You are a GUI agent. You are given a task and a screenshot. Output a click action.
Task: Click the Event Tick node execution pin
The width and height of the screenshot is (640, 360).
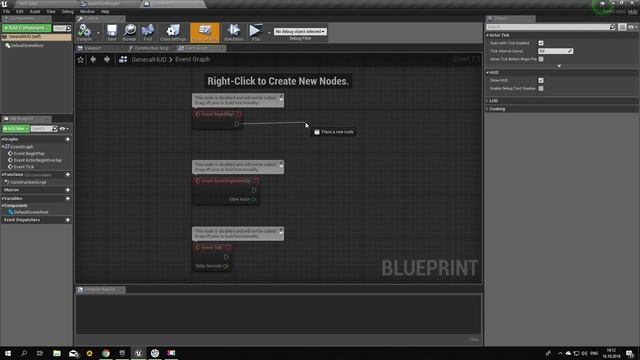(226, 257)
